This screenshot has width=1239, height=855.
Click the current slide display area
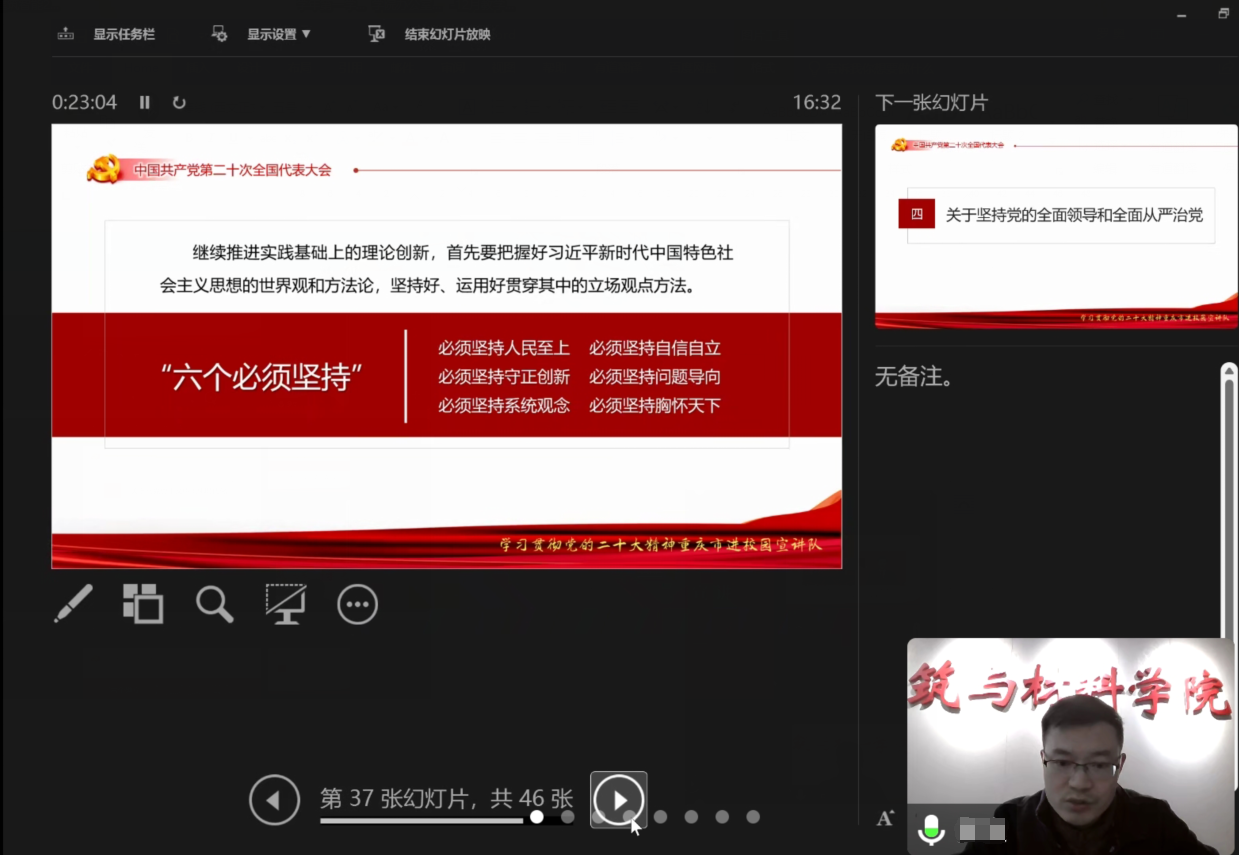(446, 346)
